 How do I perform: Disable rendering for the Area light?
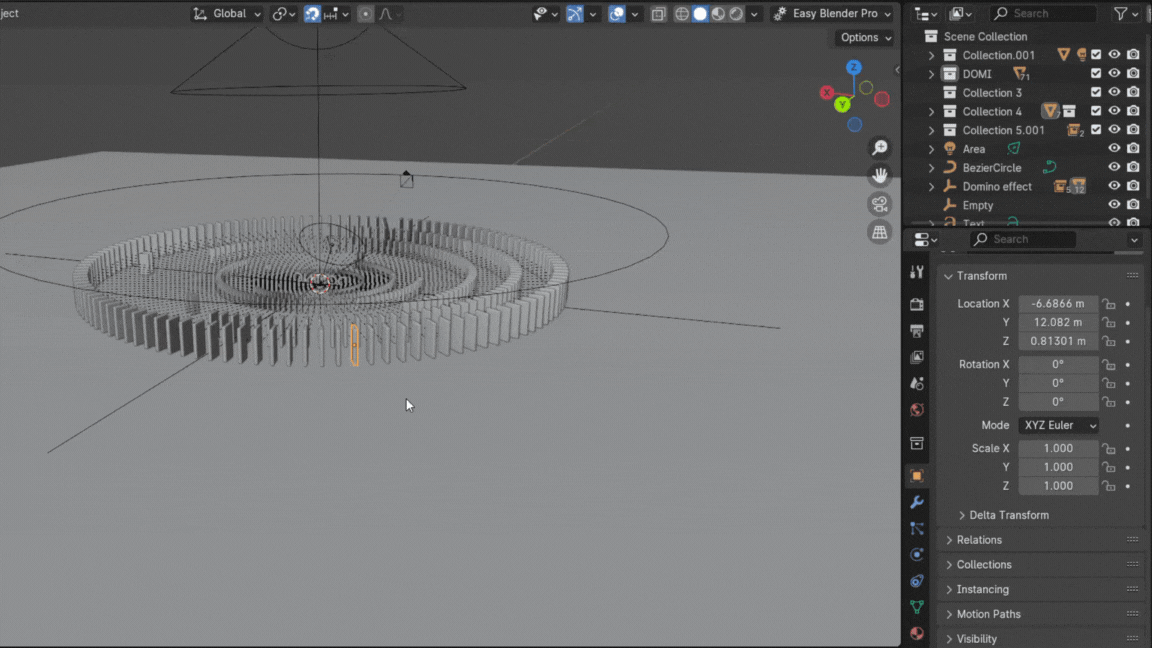click(1133, 149)
